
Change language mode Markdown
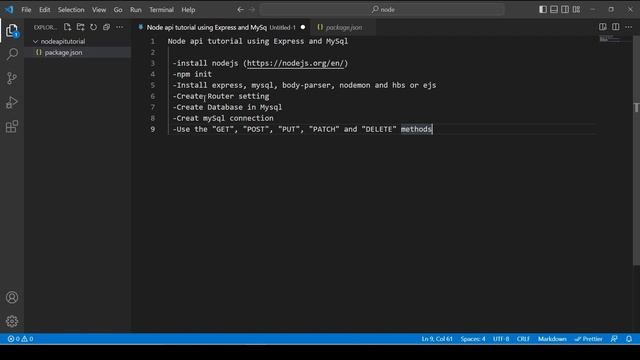[x=552, y=339]
